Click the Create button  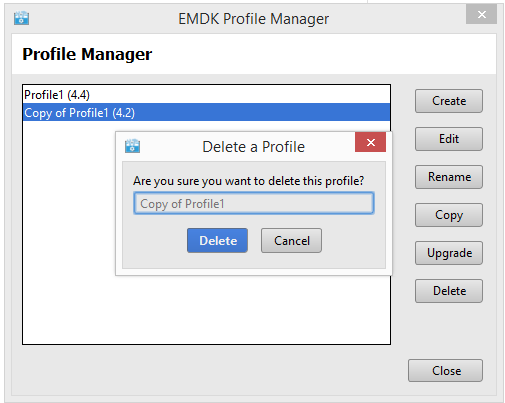coord(449,101)
